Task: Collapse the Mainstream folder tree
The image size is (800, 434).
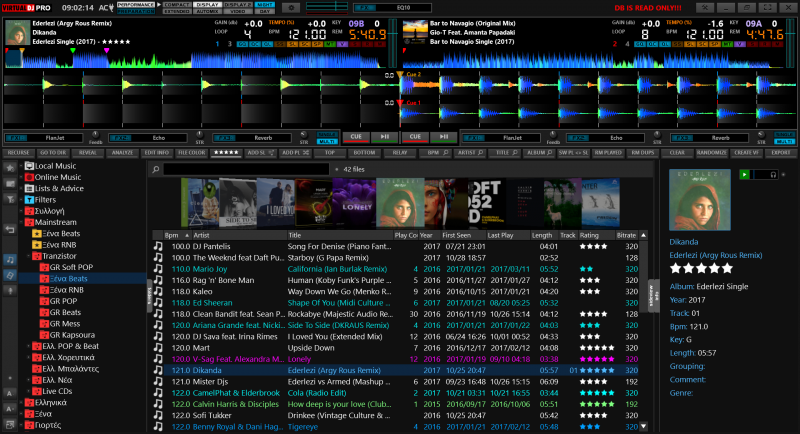Action: (x=21, y=222)
